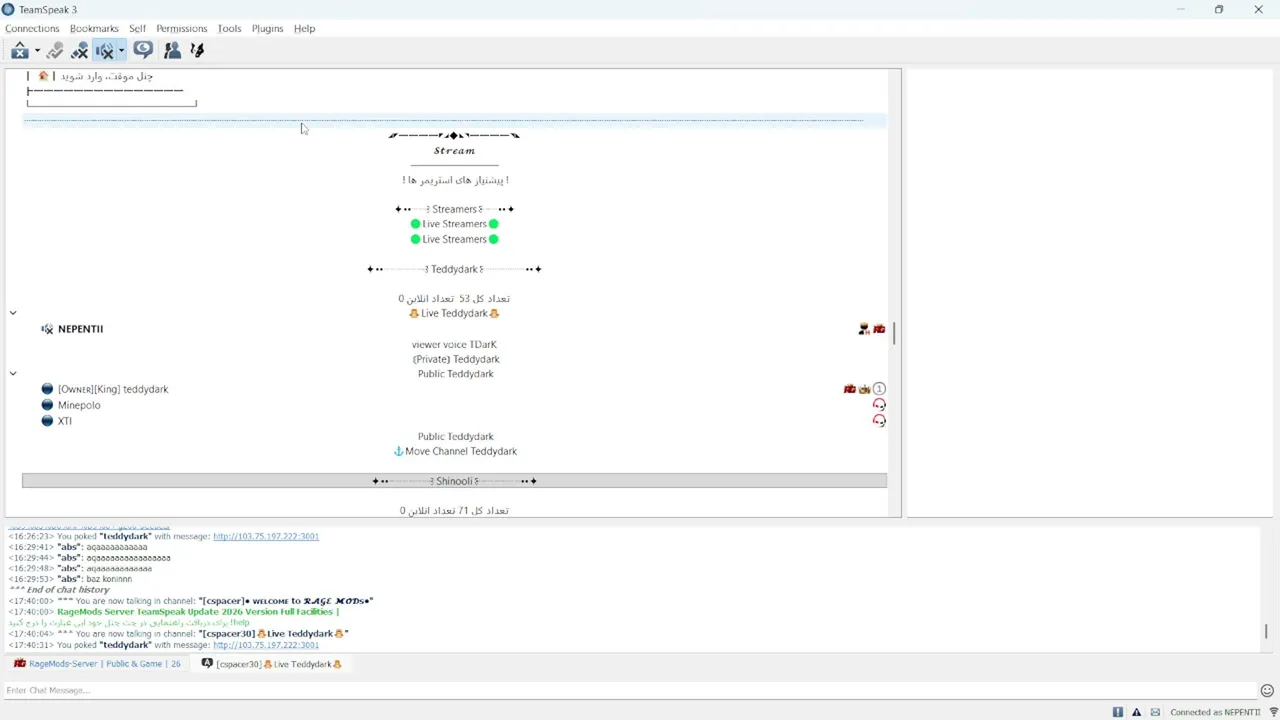Click the Connected as NEPENTII status text
The image size is (1280, 720).
(1215, 712)
